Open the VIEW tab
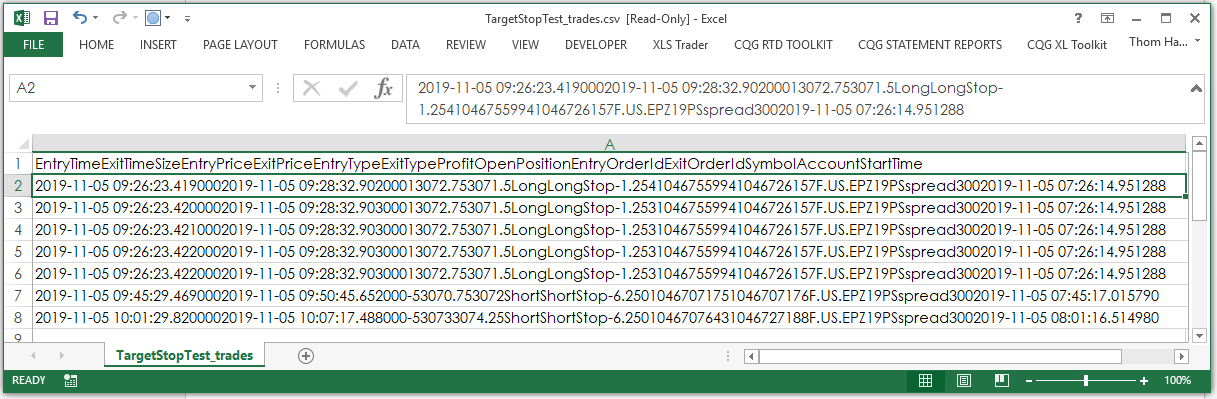This screenshot has width=1217, height=399. point(525,44)
